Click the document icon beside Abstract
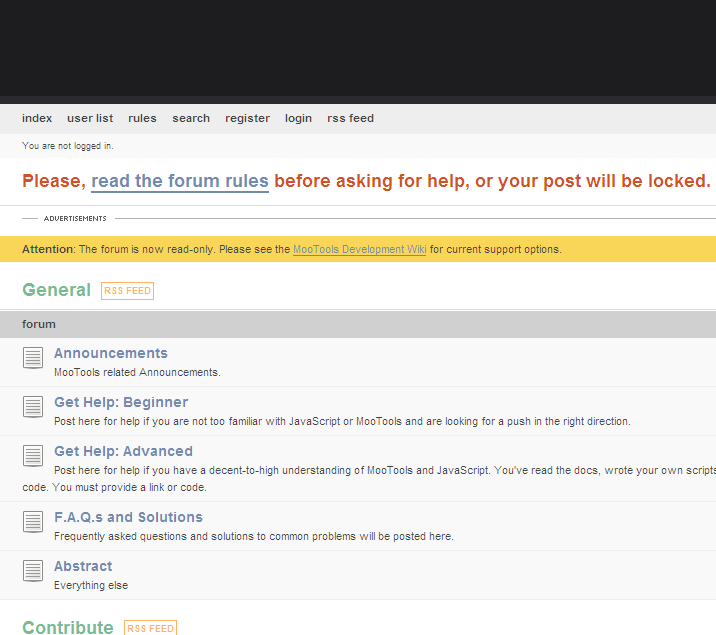Screen dimensions: 716x635 pyautogui.click(x=33, y=571)
